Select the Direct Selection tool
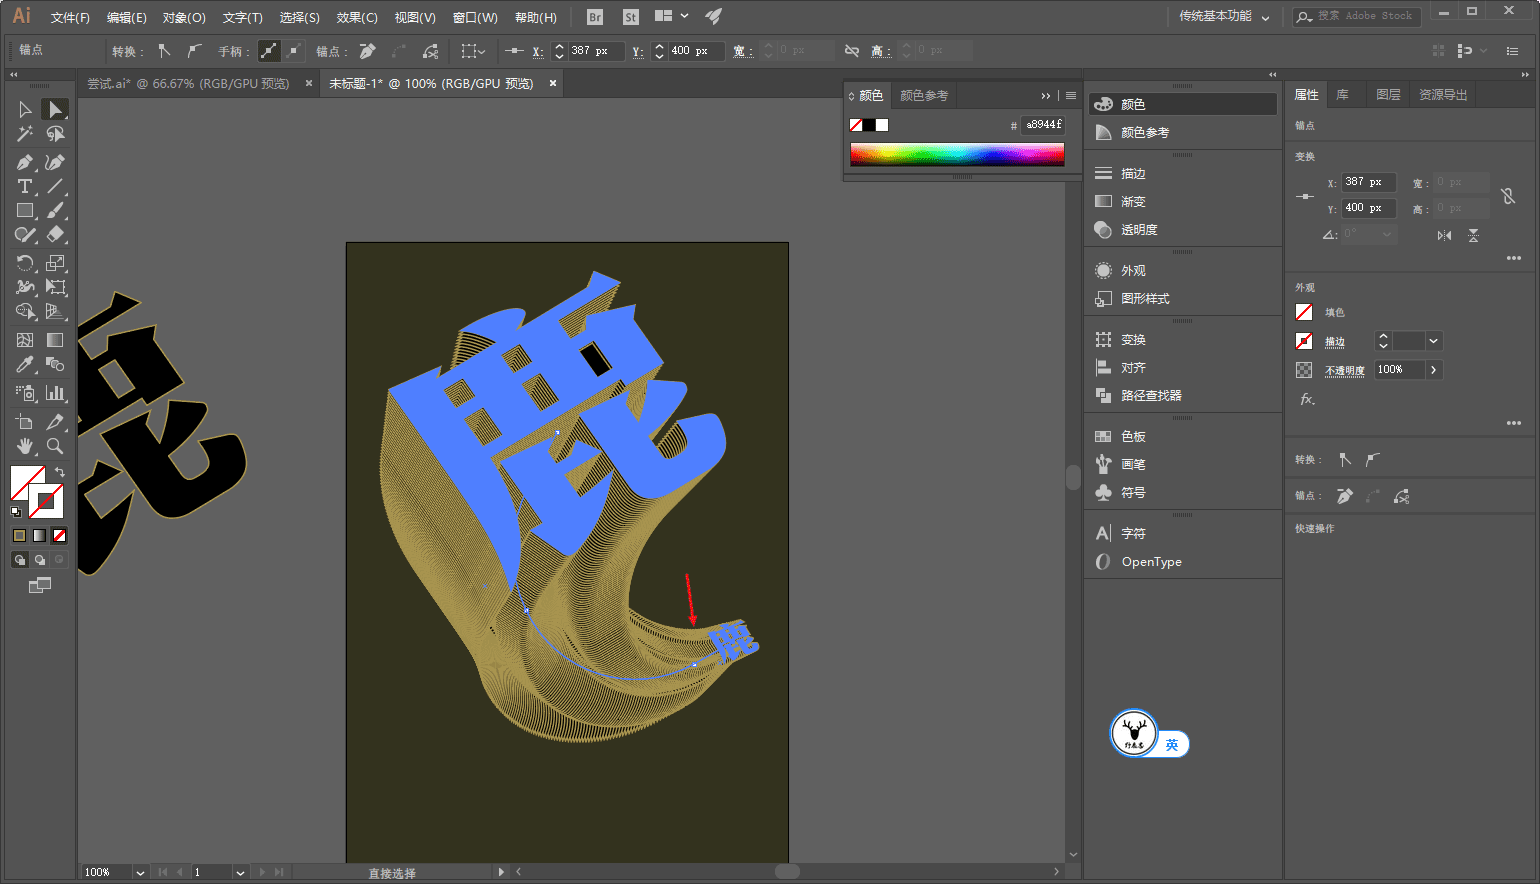Screen dimensions: 1540x884 pos(55,109)
